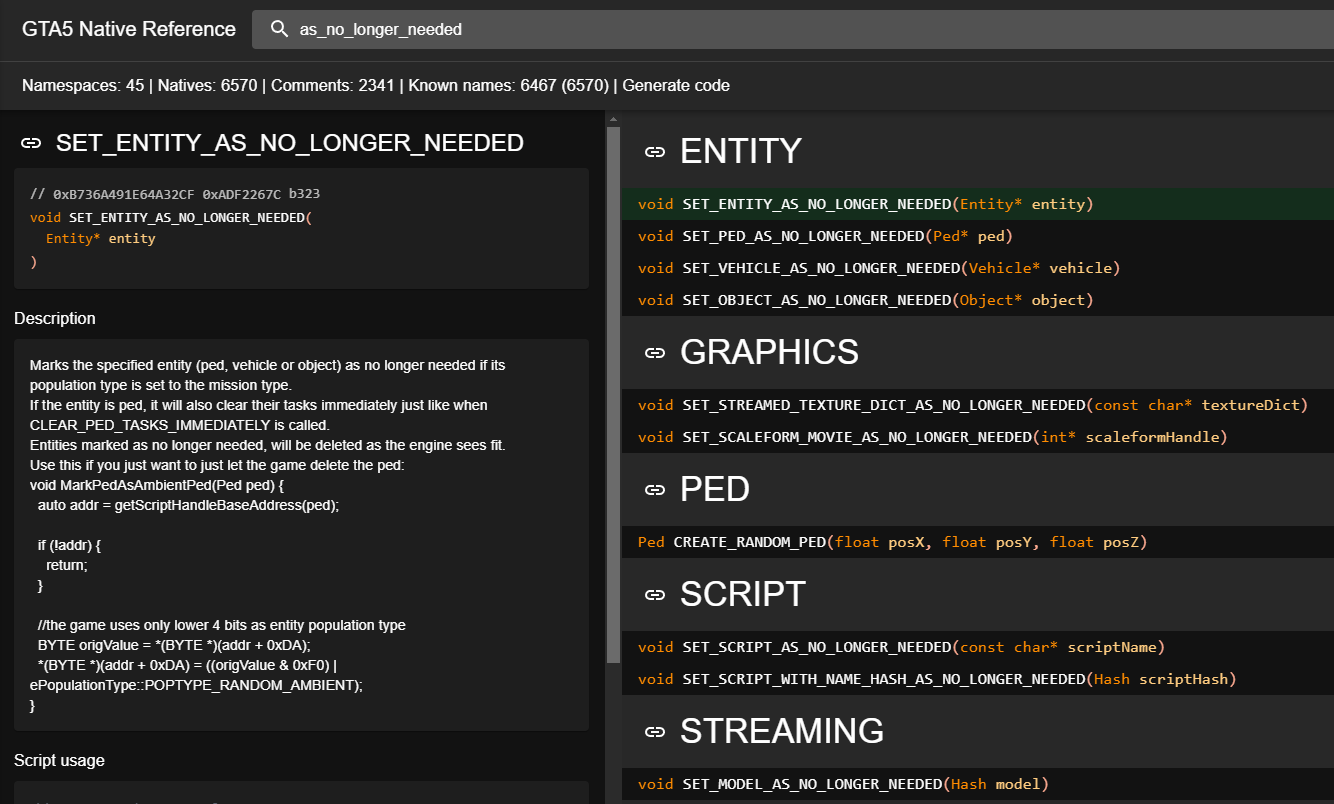Click the Script usage section heading

click(x=59, y=760)
